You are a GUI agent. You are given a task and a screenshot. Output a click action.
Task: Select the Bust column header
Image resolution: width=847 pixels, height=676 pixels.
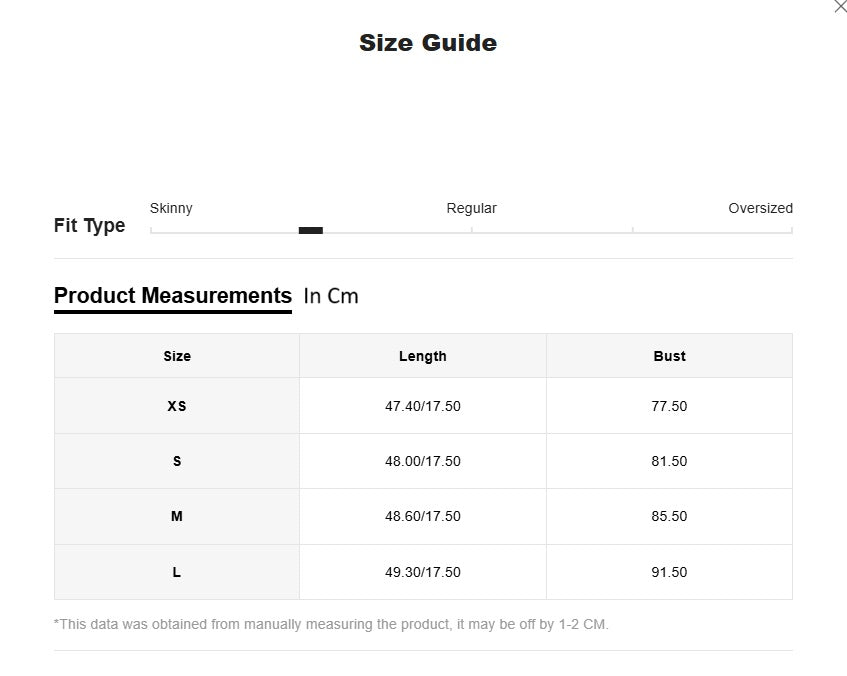pos(669,356)
